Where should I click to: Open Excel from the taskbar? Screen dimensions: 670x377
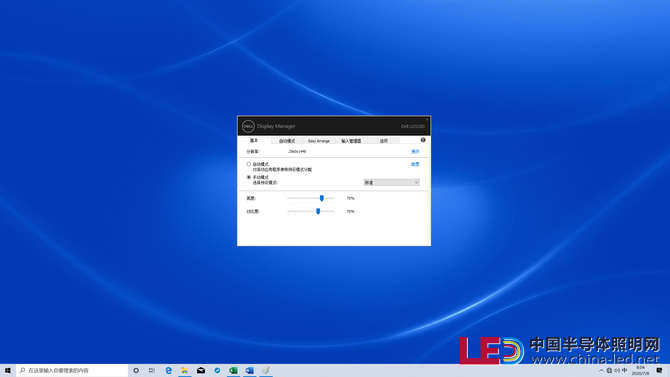click(233, 371)
